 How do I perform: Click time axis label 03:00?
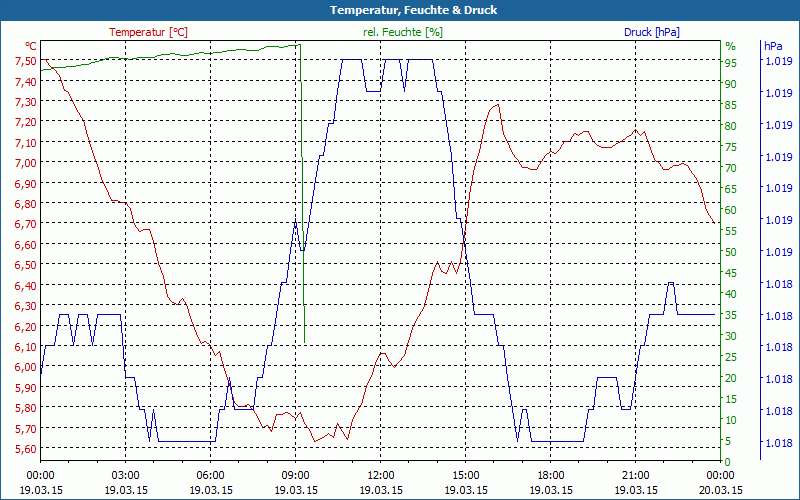tap(126, 476)
